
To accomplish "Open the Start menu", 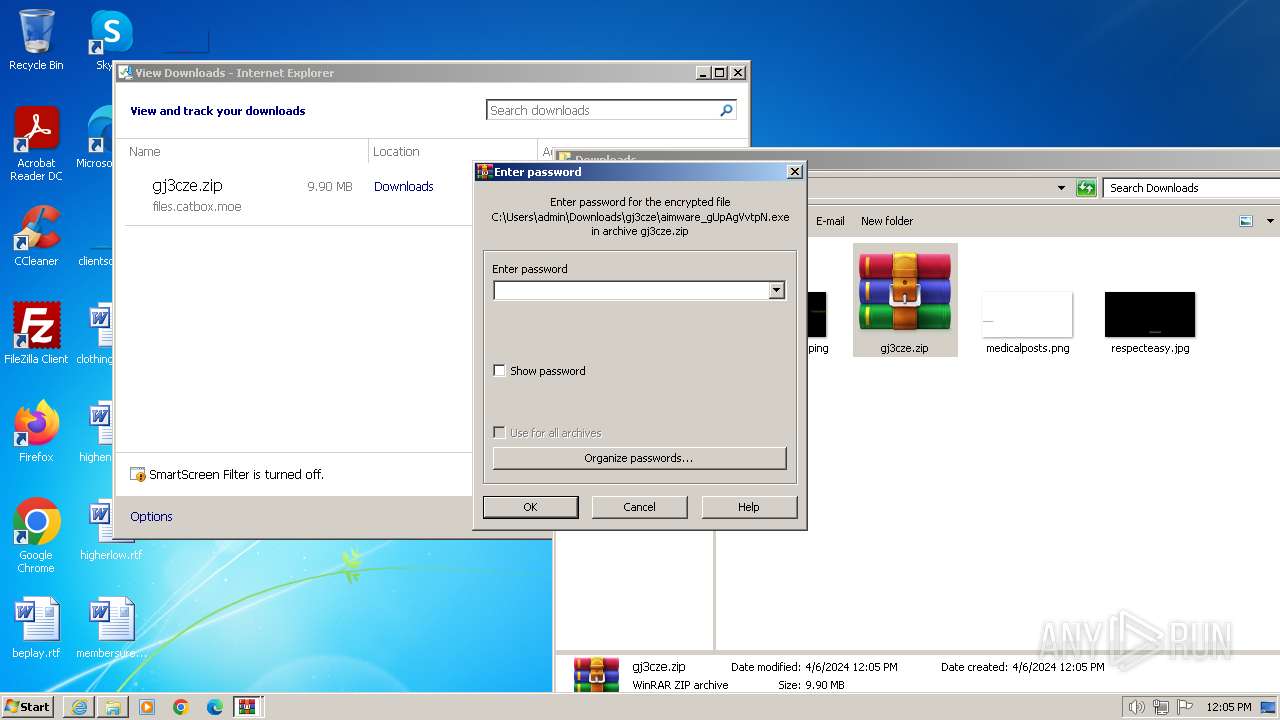I will click(28, 707).
